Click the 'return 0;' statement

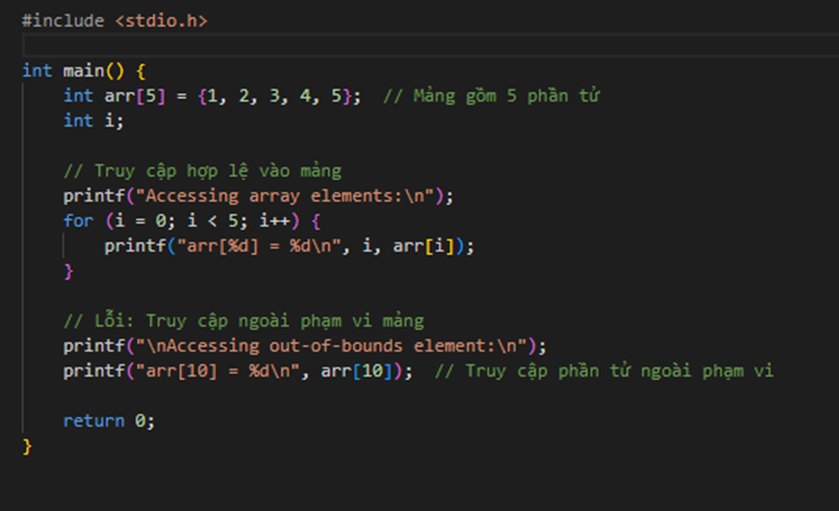pos(109,421)
